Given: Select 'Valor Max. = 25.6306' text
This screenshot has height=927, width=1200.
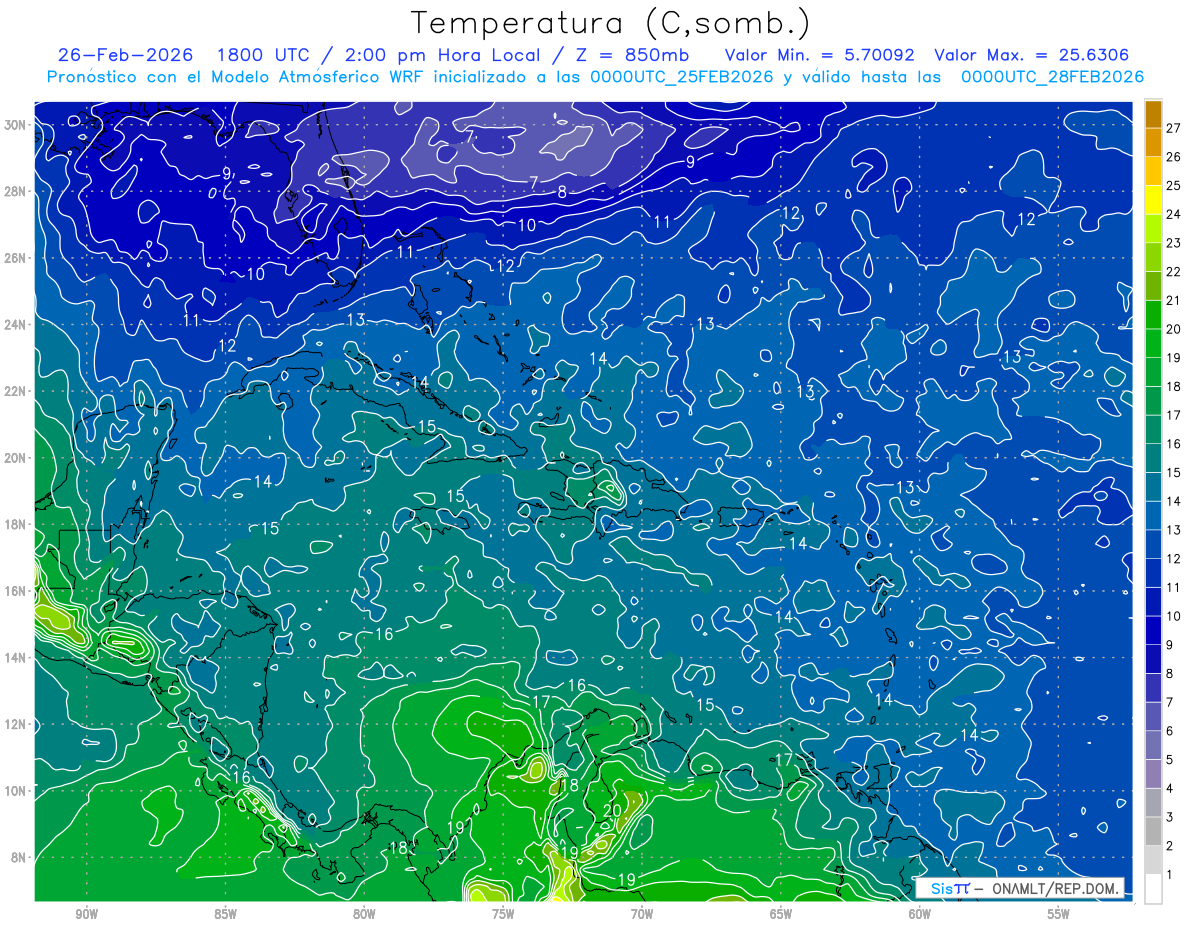Looking at the screenshot, I should (1032, 55).
